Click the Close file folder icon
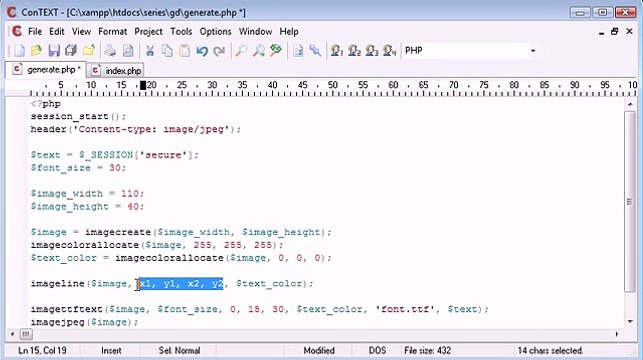643x360 pixels. (89, 51)
